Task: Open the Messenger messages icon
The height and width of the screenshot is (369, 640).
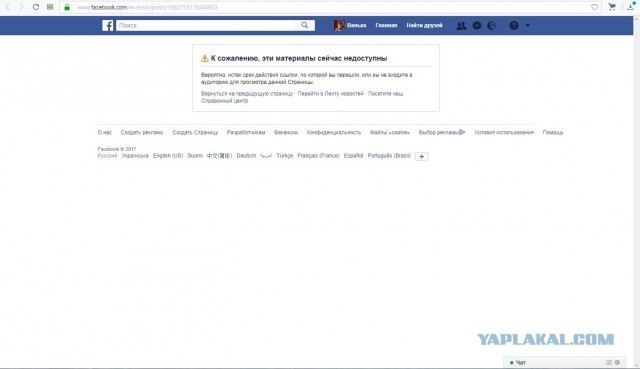Action: pos(477,26)
